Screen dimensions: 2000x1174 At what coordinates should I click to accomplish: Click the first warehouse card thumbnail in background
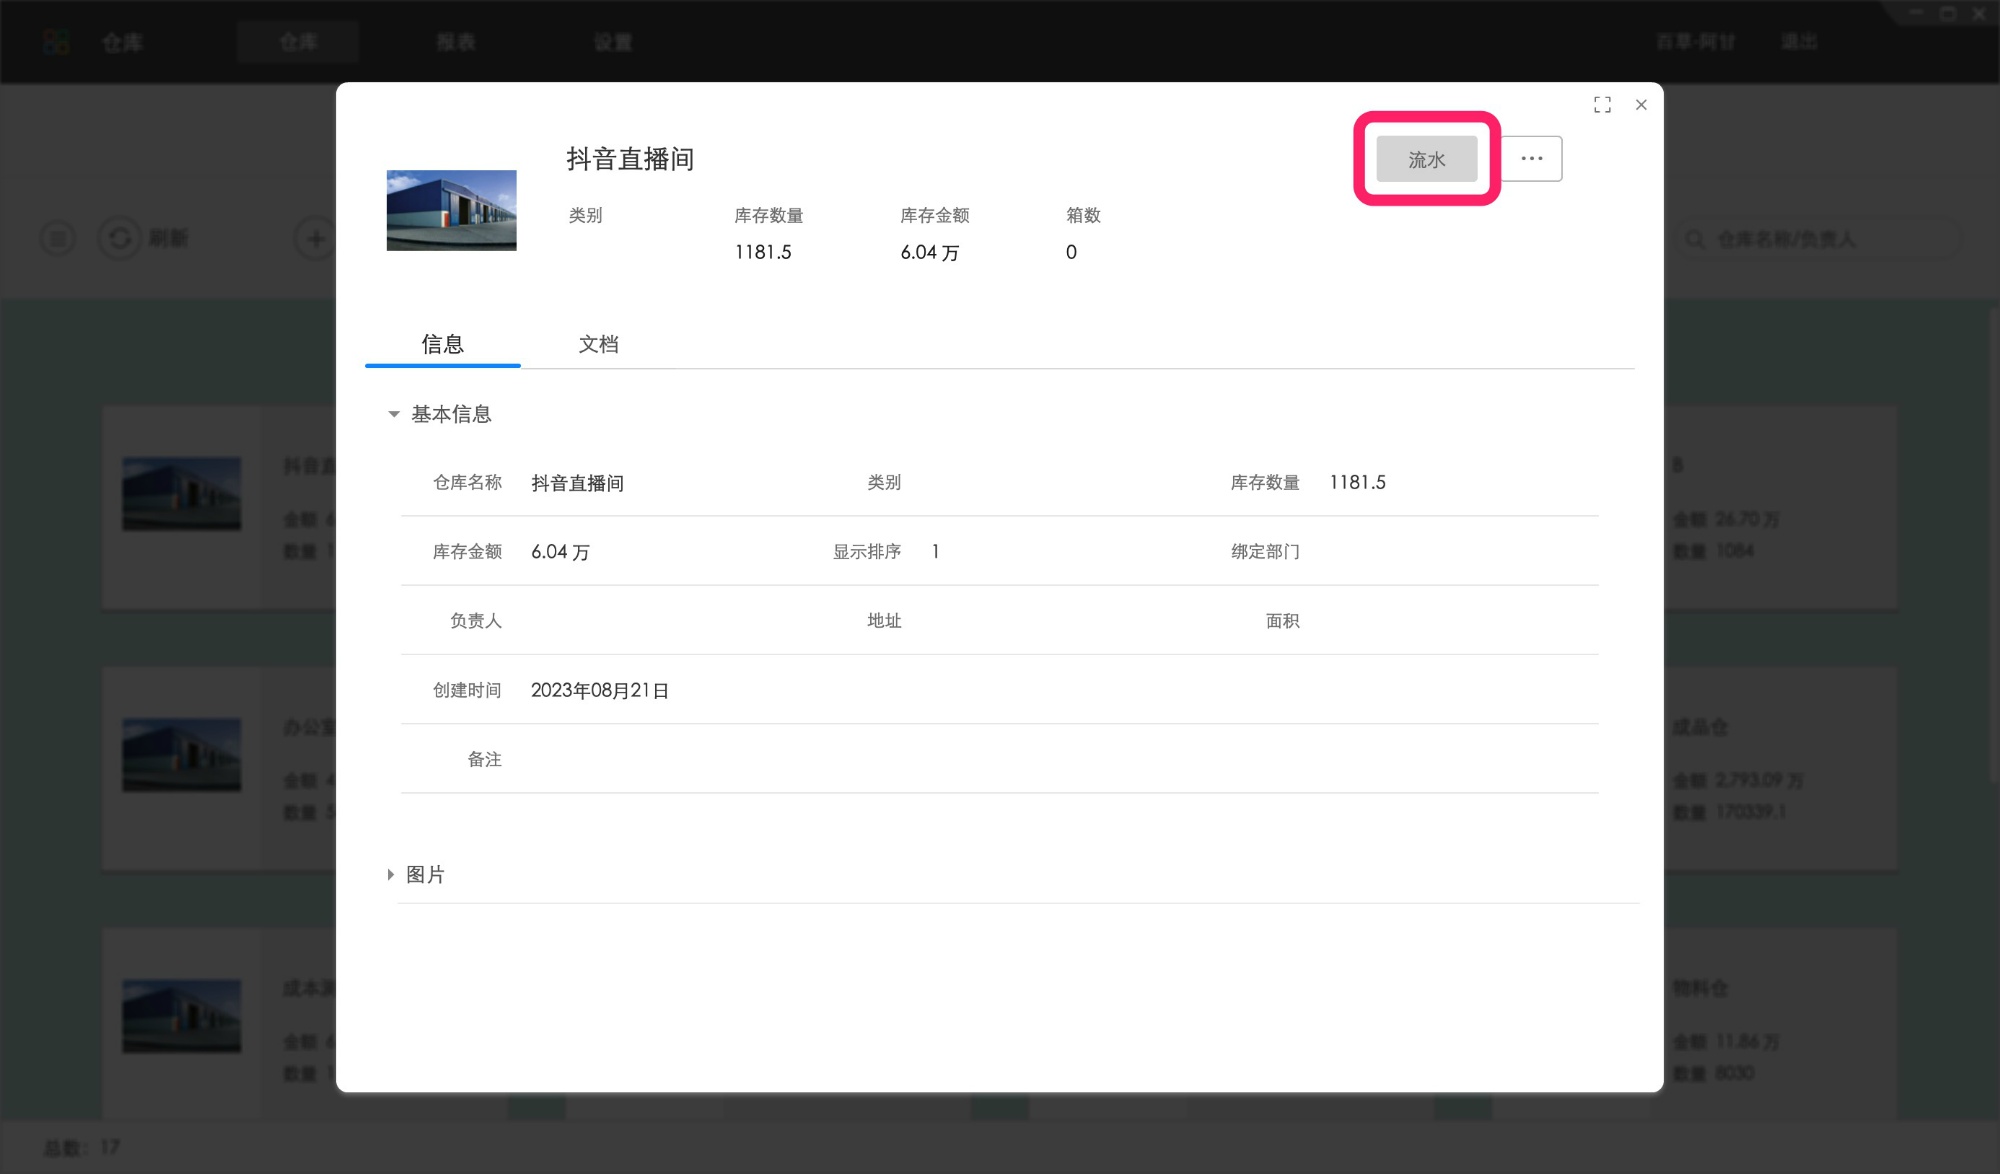tap(181, 494)
